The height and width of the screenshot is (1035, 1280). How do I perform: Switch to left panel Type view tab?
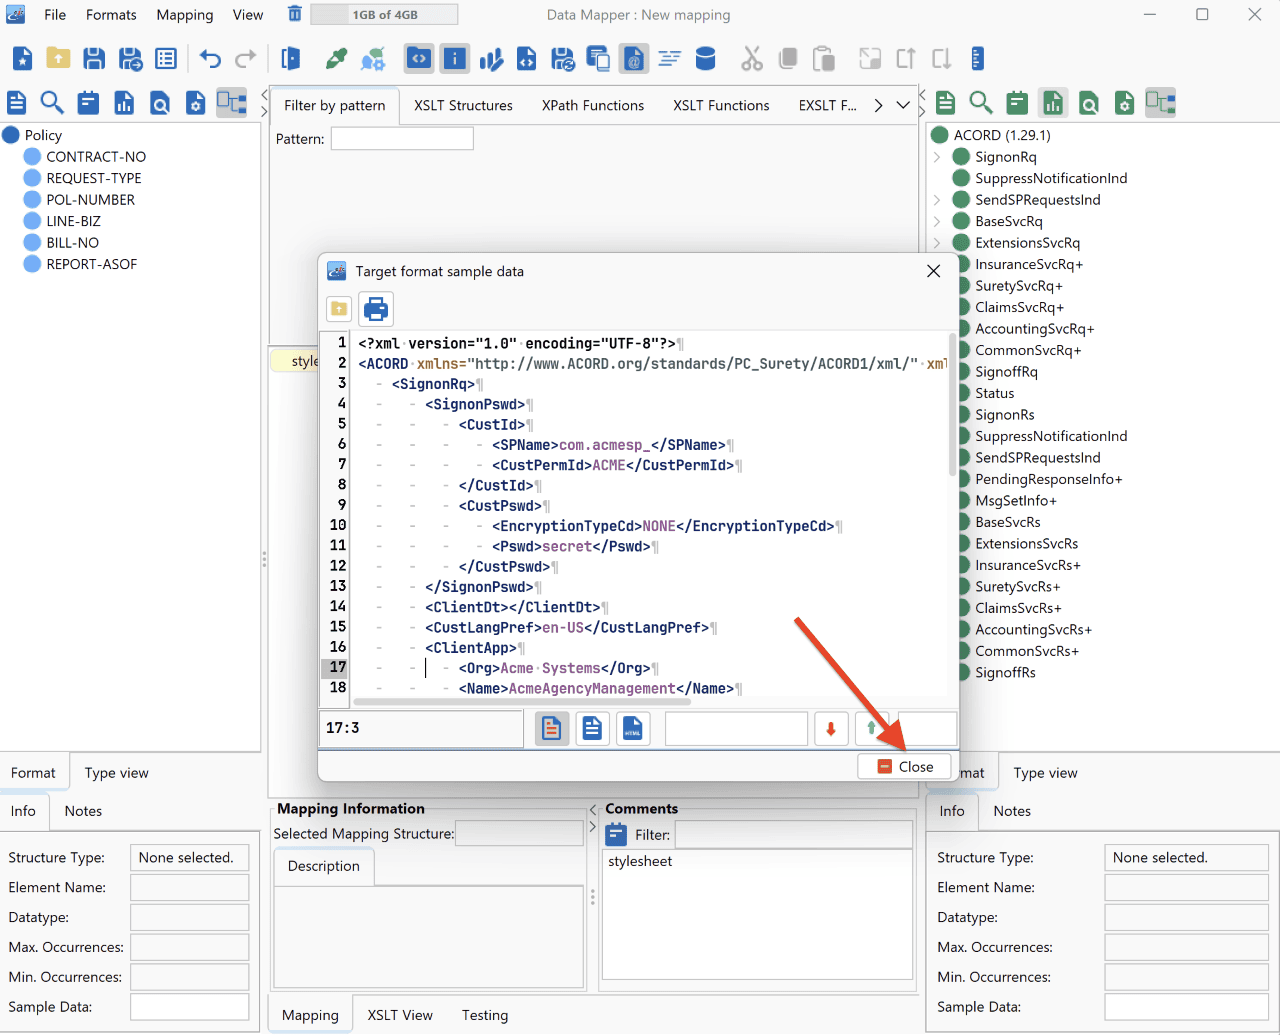point(117,773)
